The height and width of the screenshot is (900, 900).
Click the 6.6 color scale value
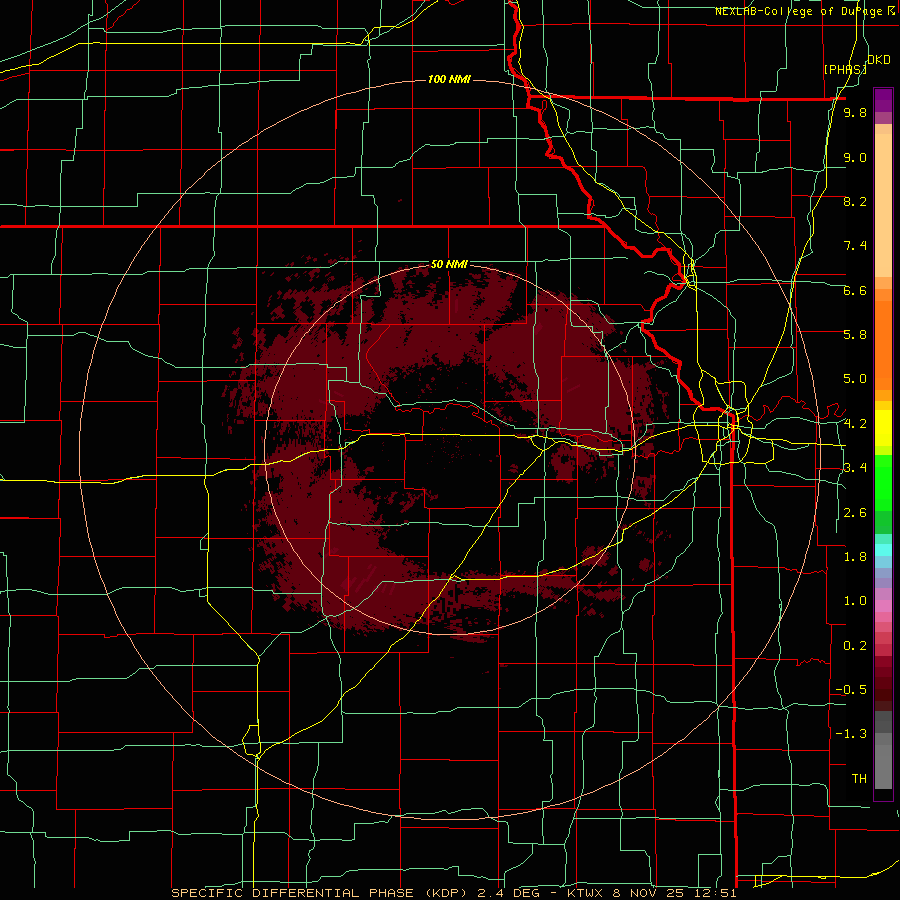click(x=855, y=290)
